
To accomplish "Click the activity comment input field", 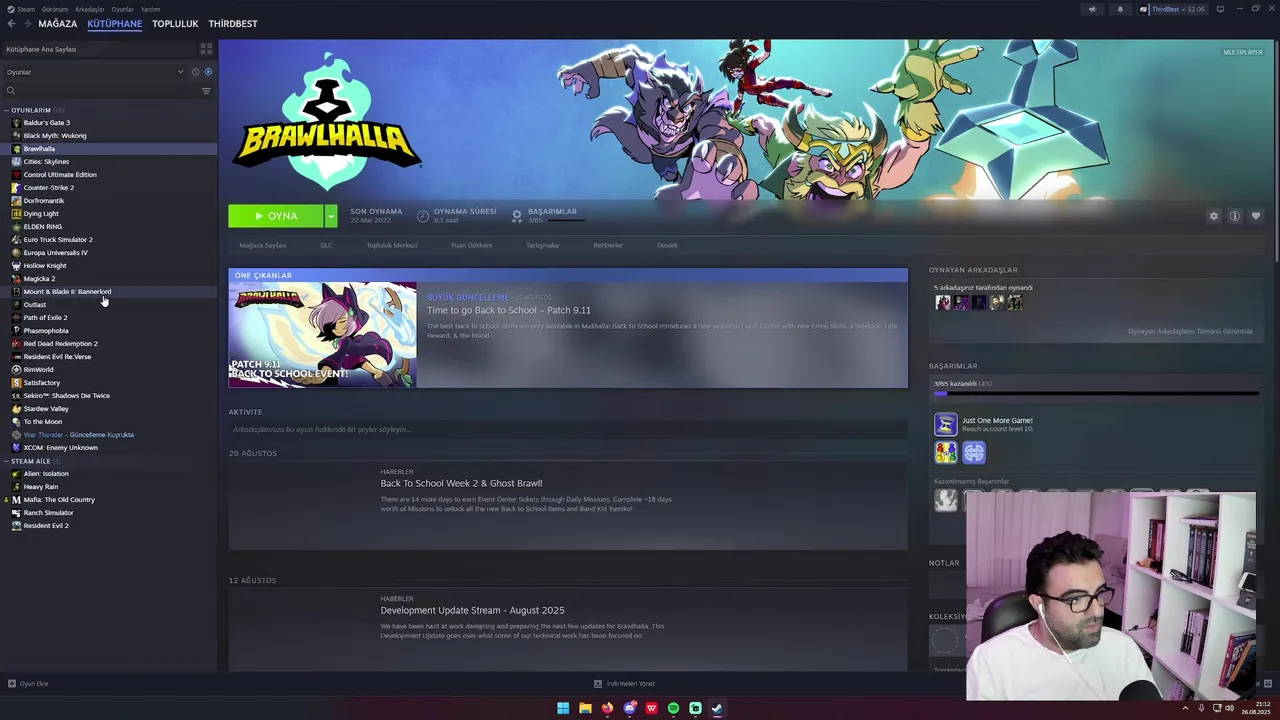I will (x=567, y=429).
